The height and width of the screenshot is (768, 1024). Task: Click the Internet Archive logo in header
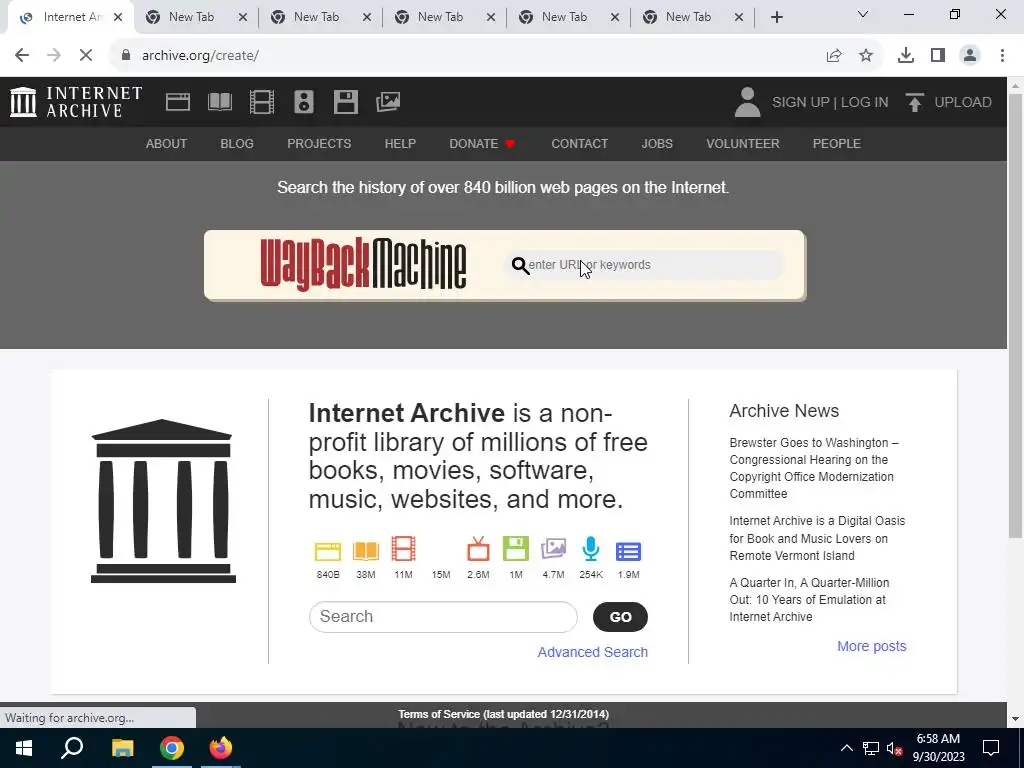coord(76,102)
